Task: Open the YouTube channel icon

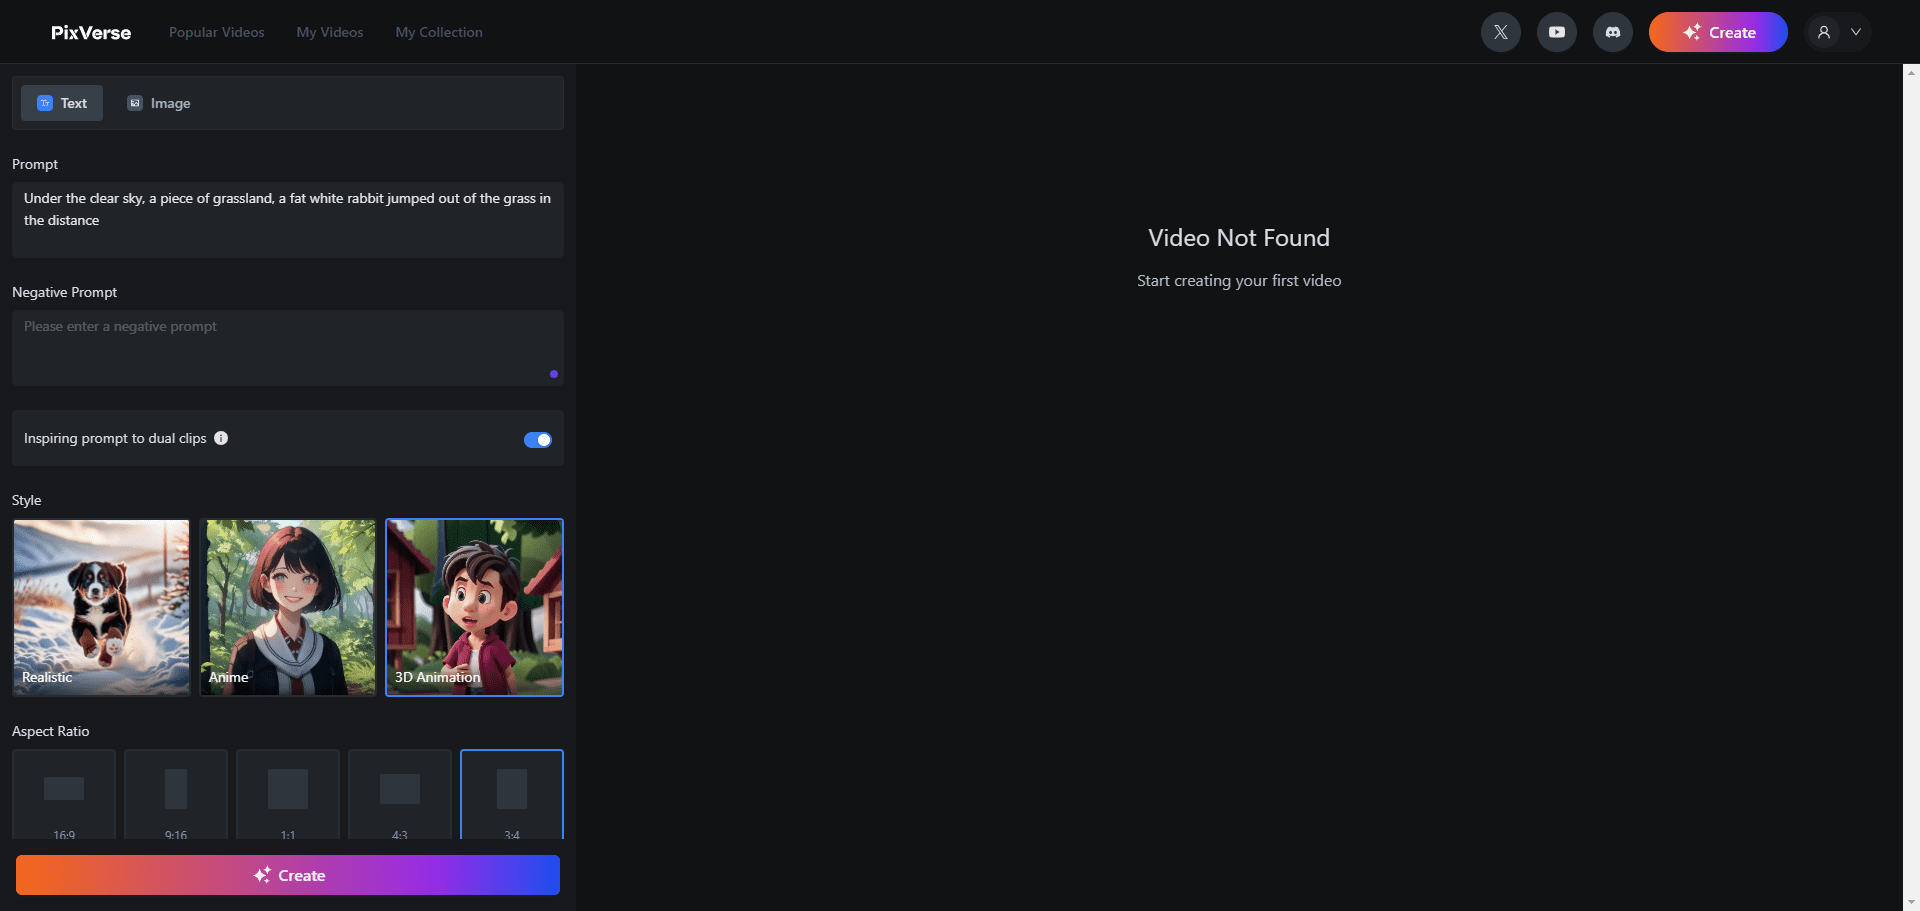Action: point(1556,32)
